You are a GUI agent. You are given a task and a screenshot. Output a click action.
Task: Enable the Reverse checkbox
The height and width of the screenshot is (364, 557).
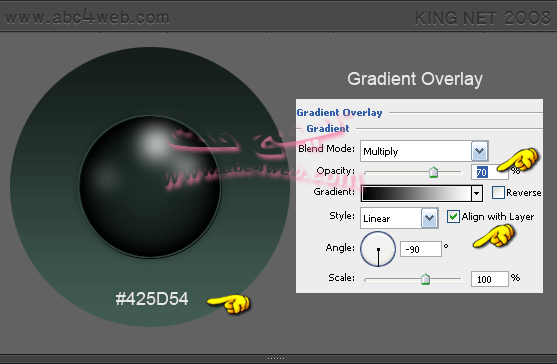(498, 192)
